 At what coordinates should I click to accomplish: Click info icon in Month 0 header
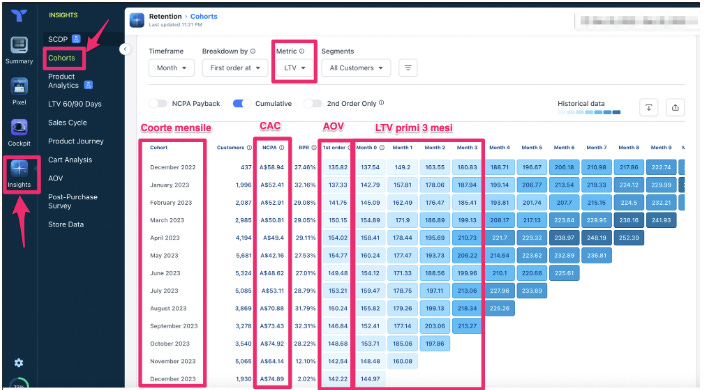tap(382, 147)
